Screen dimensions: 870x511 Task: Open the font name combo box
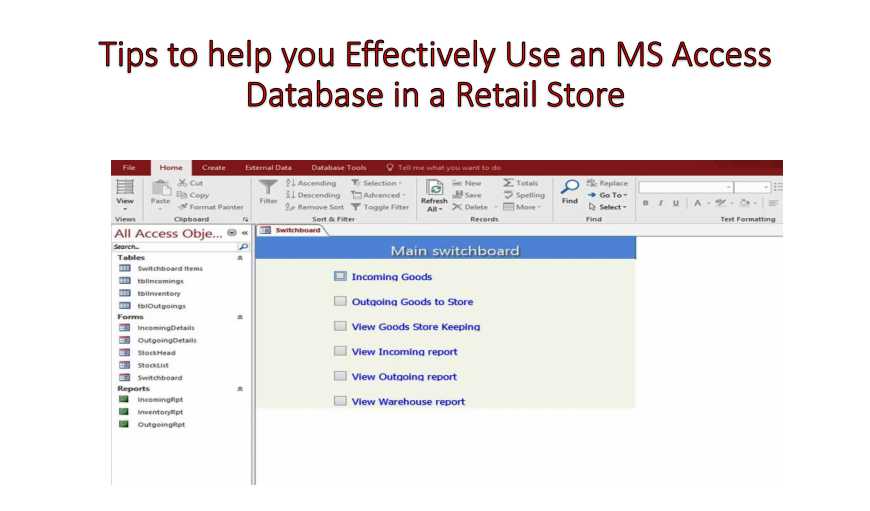click(x=686, y=187)
